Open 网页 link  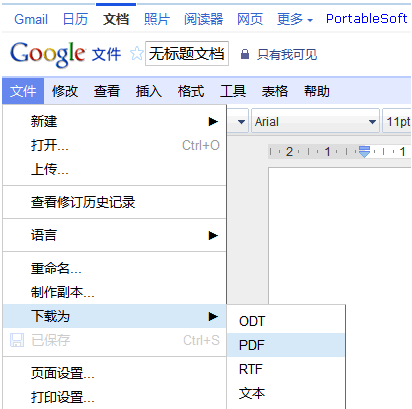(250, 19)
